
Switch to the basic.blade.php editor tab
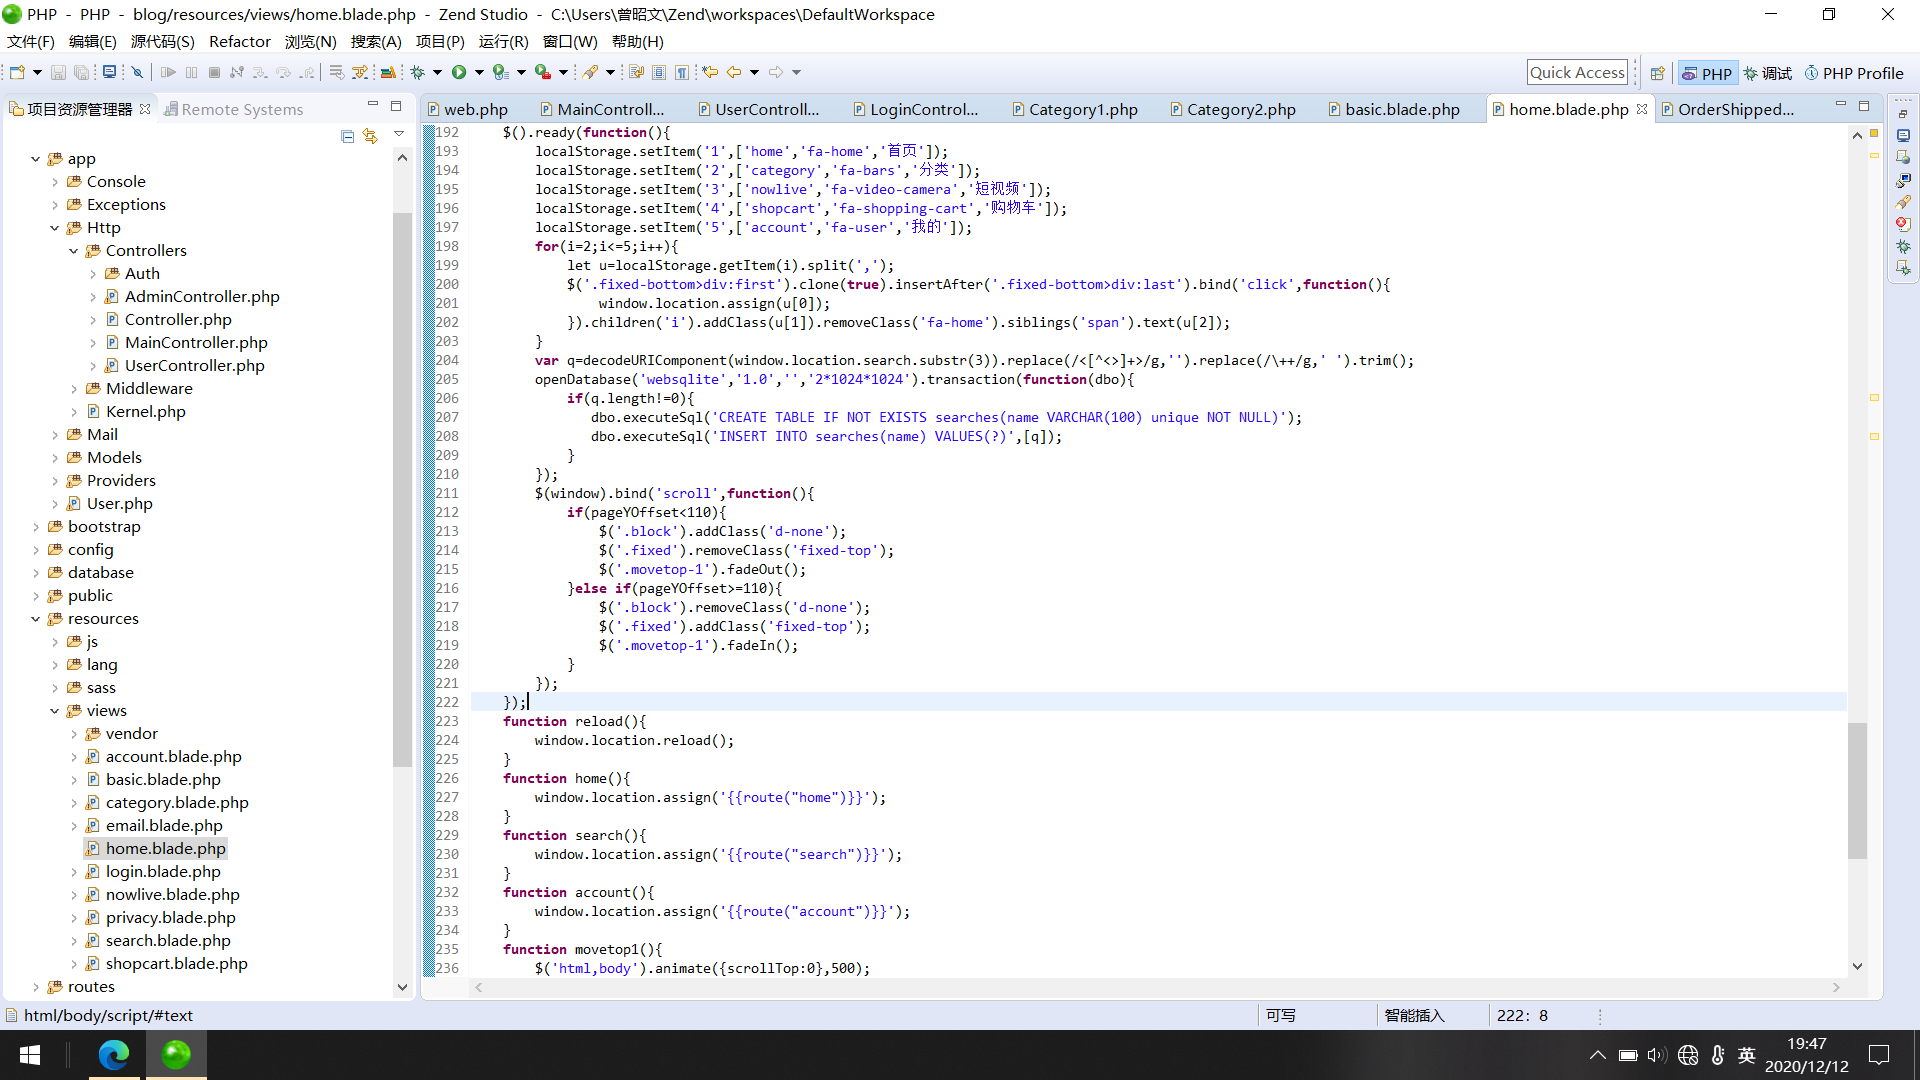click(1401, 109)
